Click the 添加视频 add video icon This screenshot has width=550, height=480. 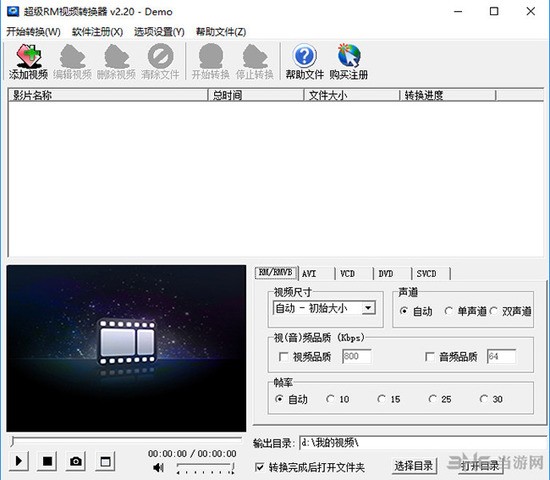pos(28,56)
